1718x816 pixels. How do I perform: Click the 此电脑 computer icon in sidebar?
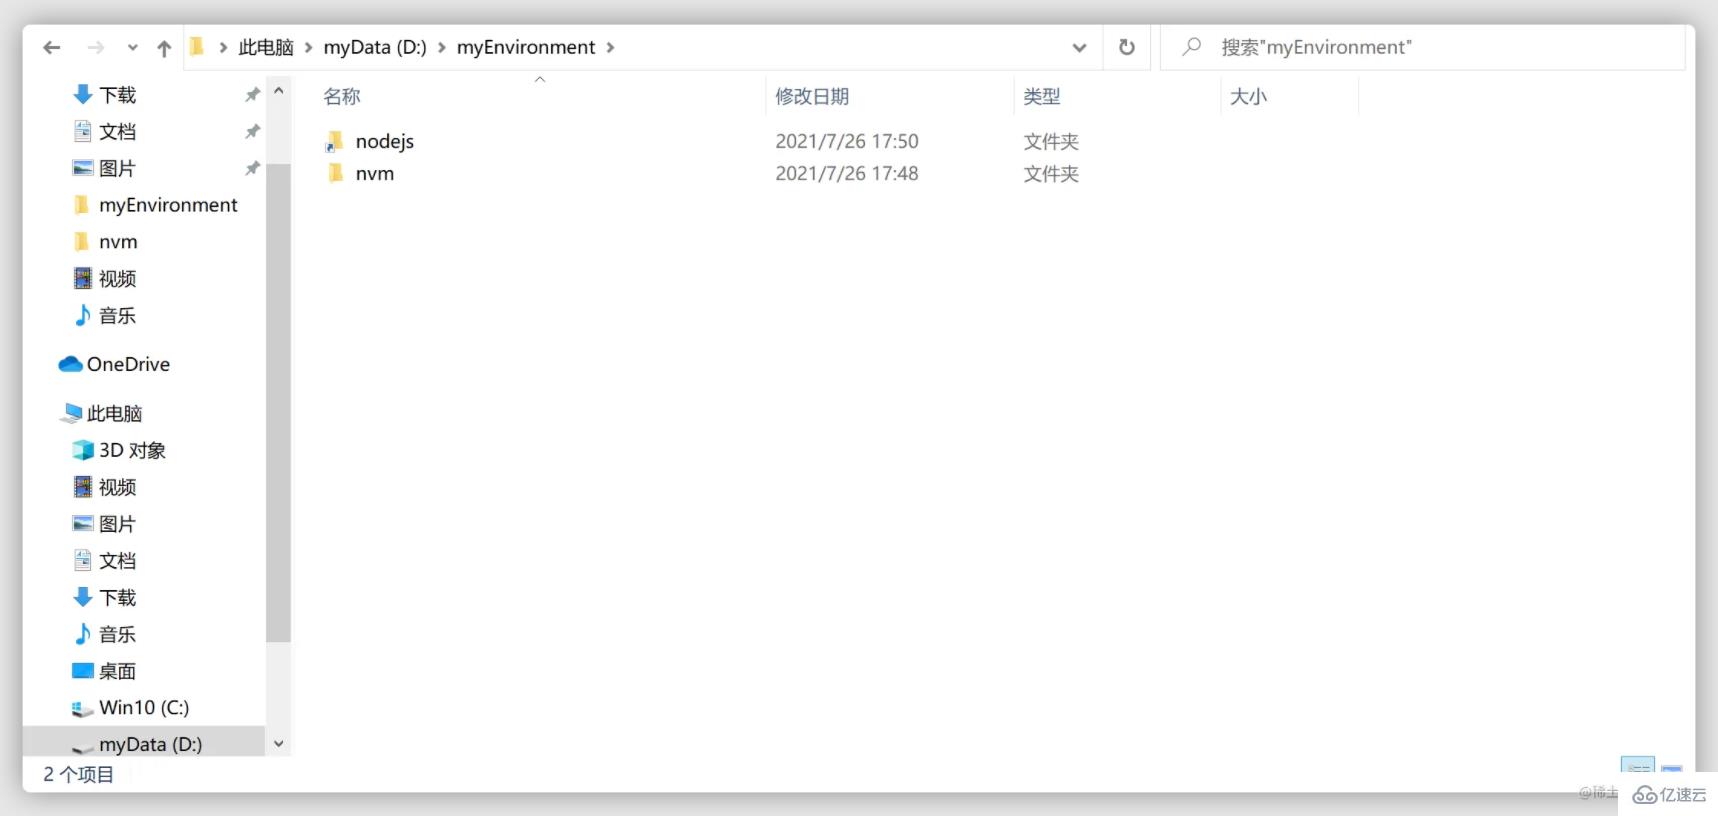pos(71,413)
